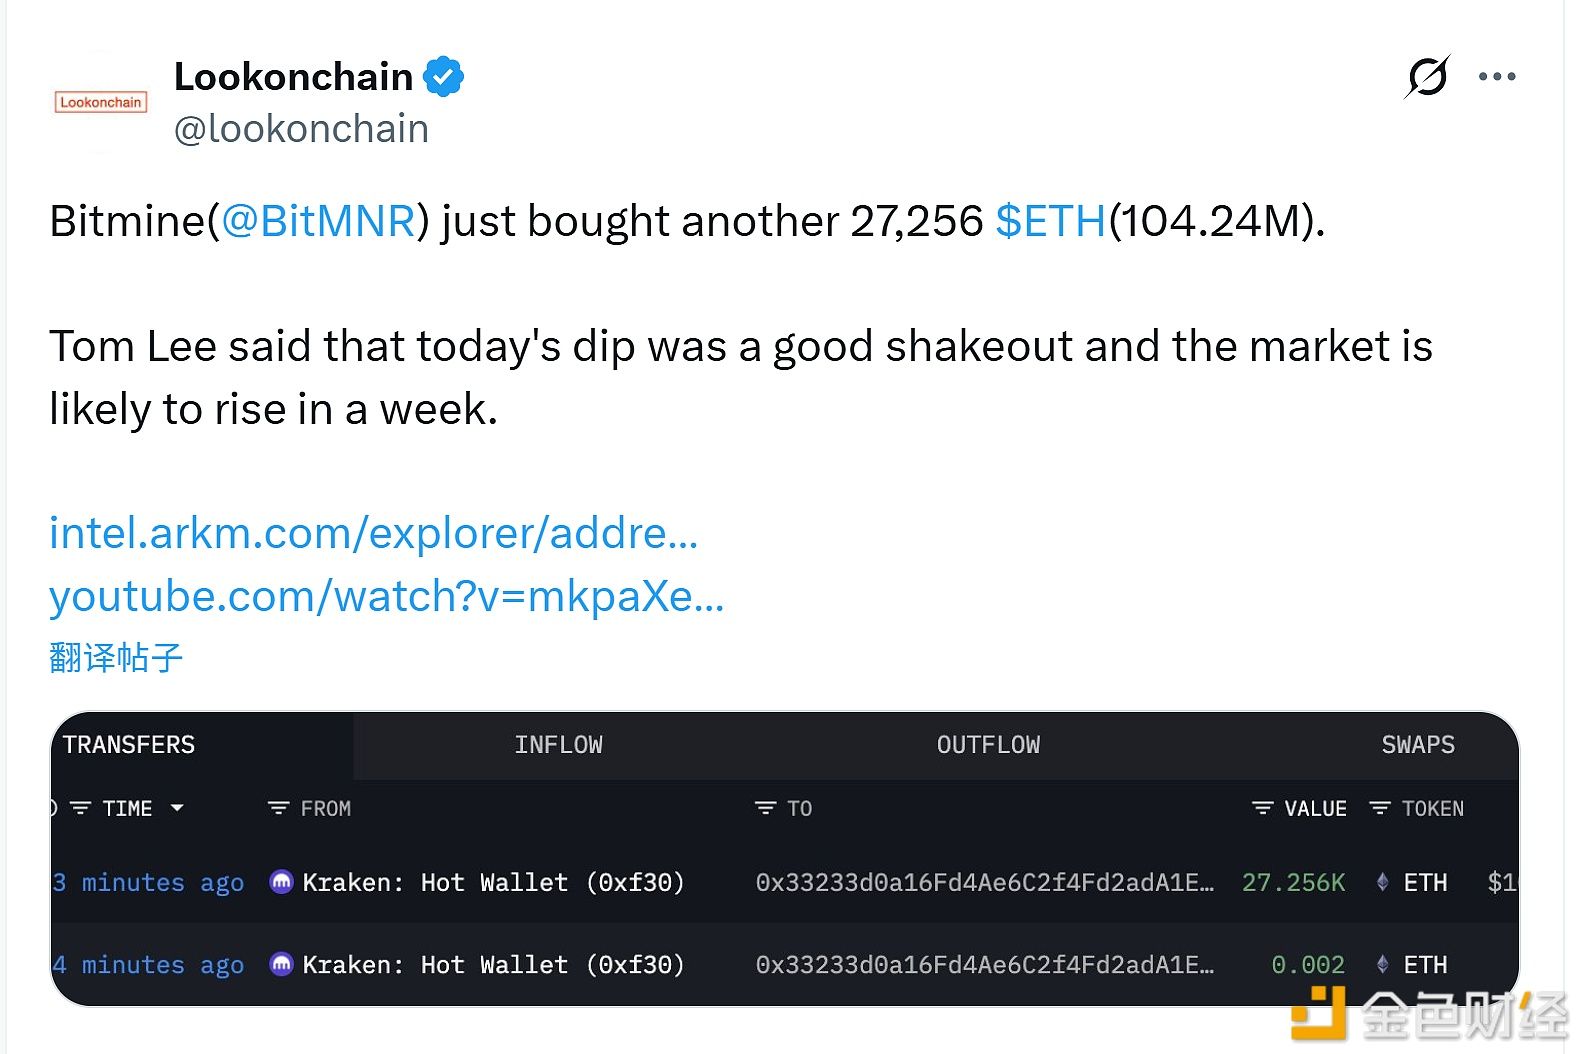This screenshot has height=1054, width=1582.
Task: Open the Lookonchain profile avatar
Action: pos(101,102)
